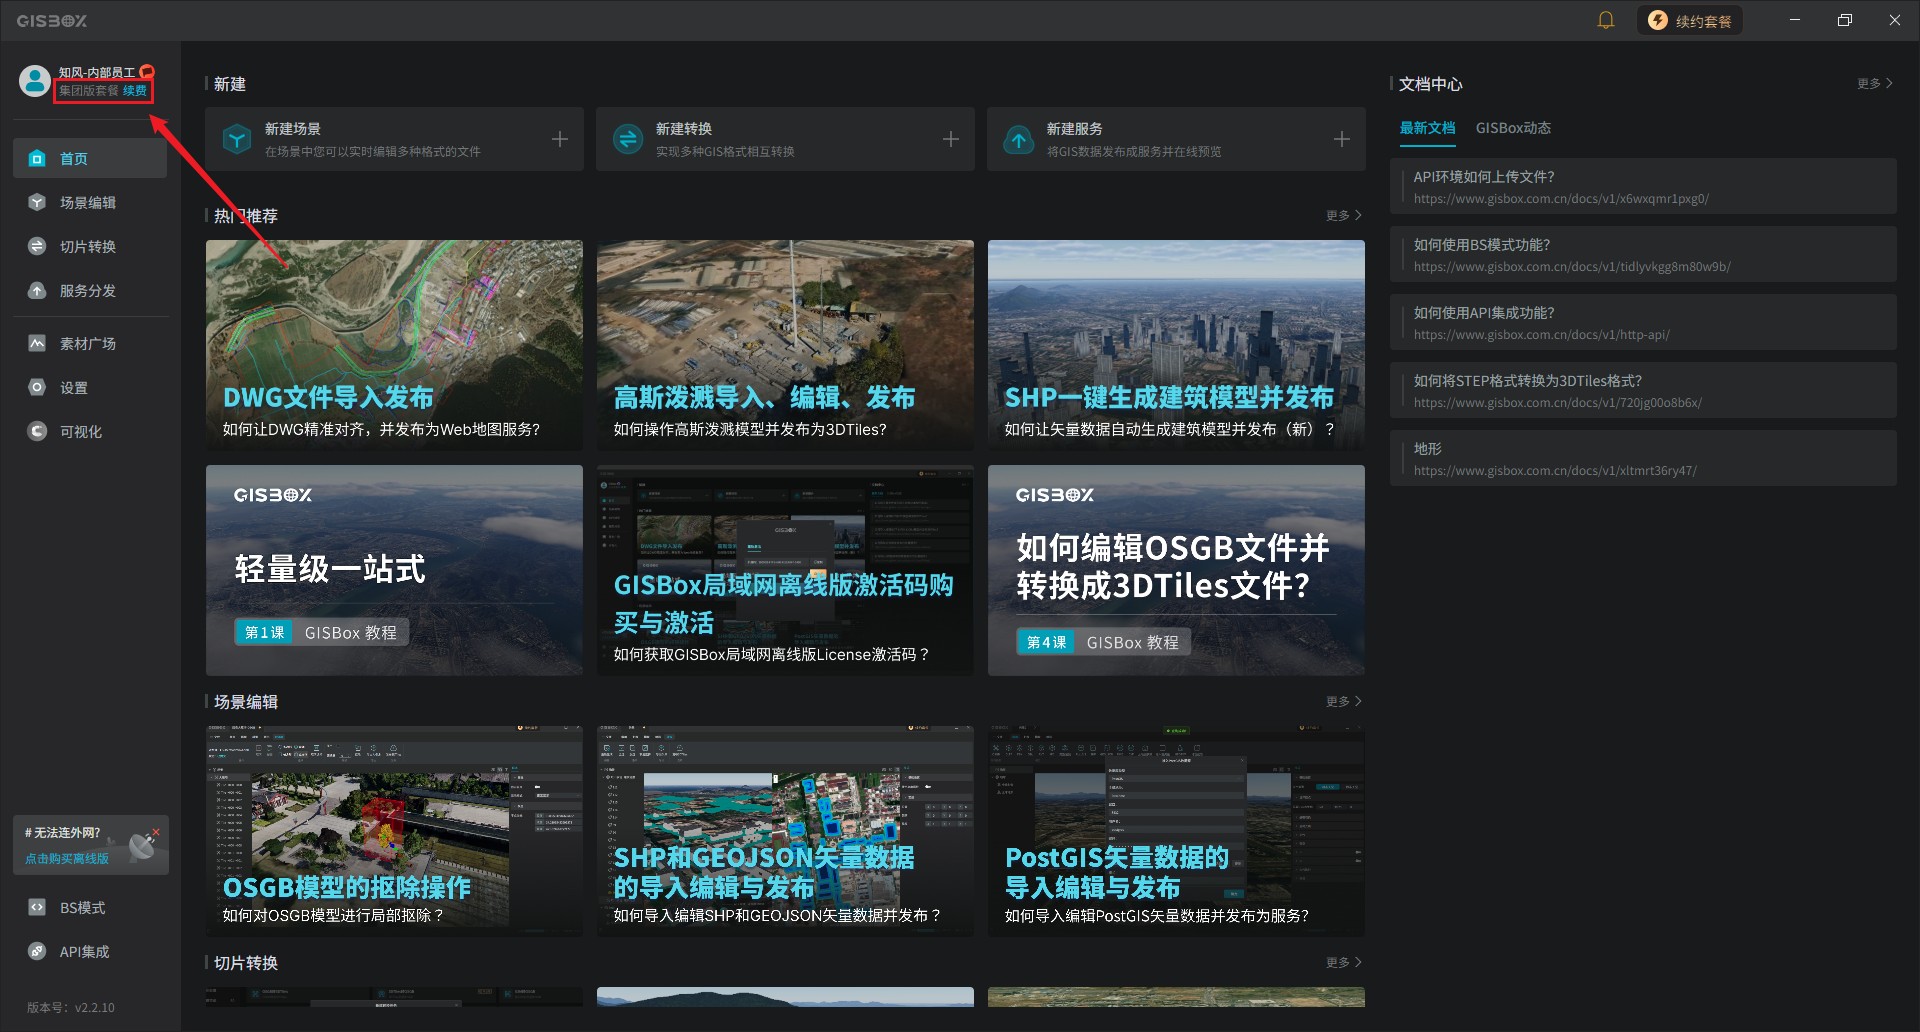This screenshot has width=1920, height=1032.
Task: Open the 轻量级一站式 第1课 tutorial card
Action: tap(394, 570)
